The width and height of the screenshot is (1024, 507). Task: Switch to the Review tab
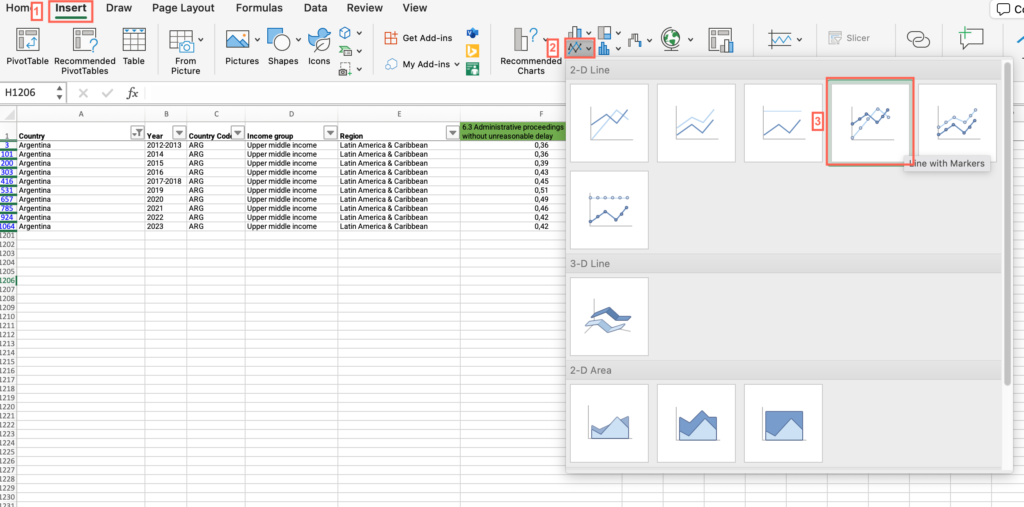click(364, 8)
